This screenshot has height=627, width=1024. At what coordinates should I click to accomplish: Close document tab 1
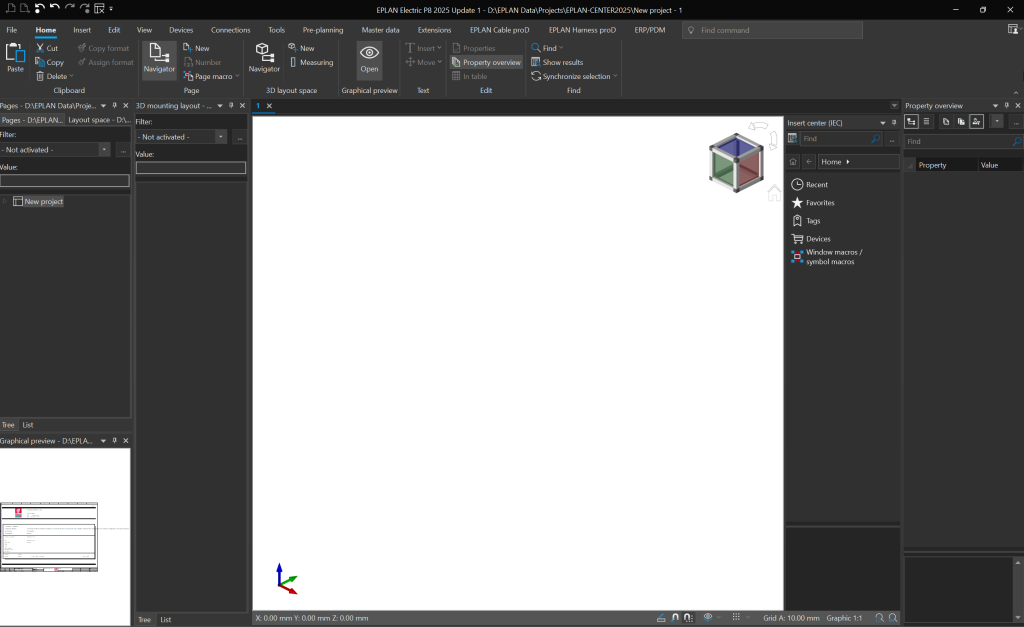click(269, 105)
